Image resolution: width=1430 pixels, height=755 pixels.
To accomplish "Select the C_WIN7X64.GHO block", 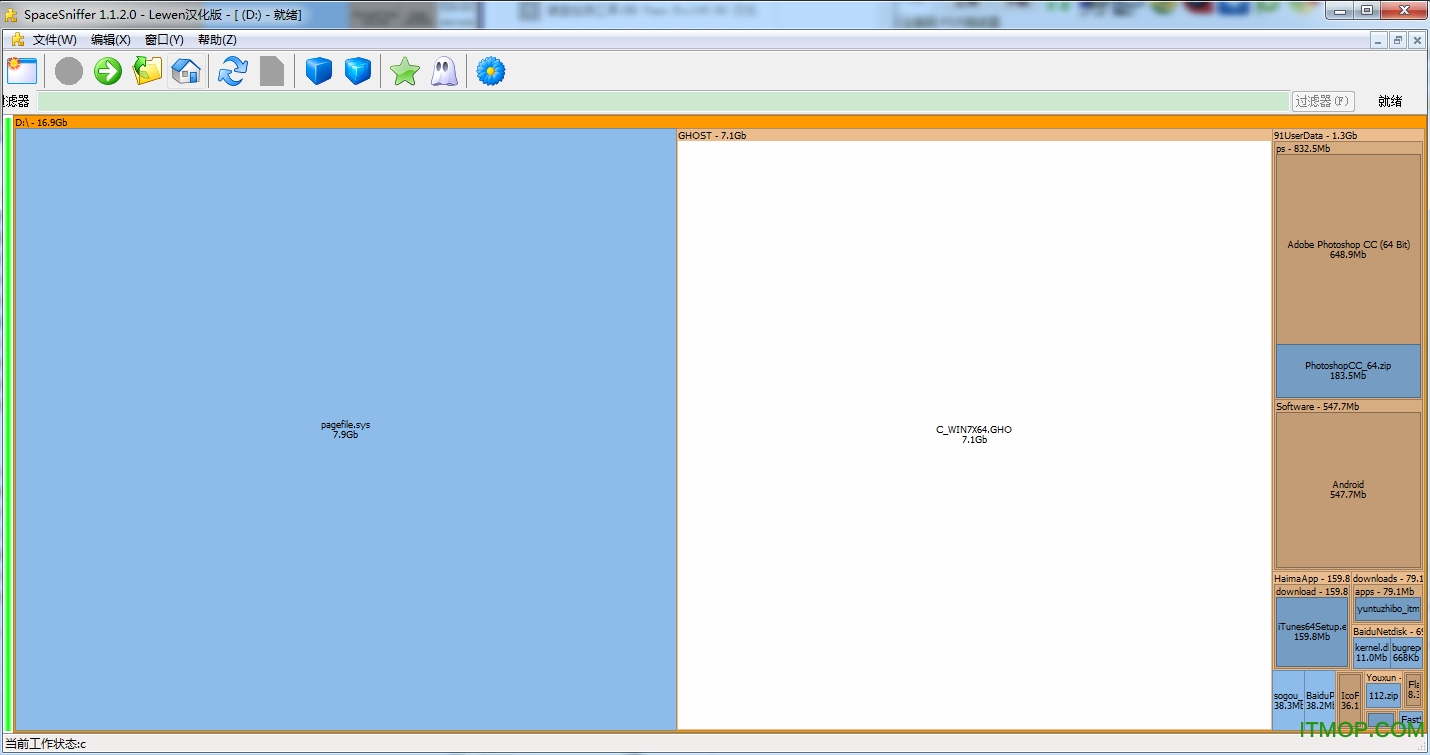I will coord(974,435).
